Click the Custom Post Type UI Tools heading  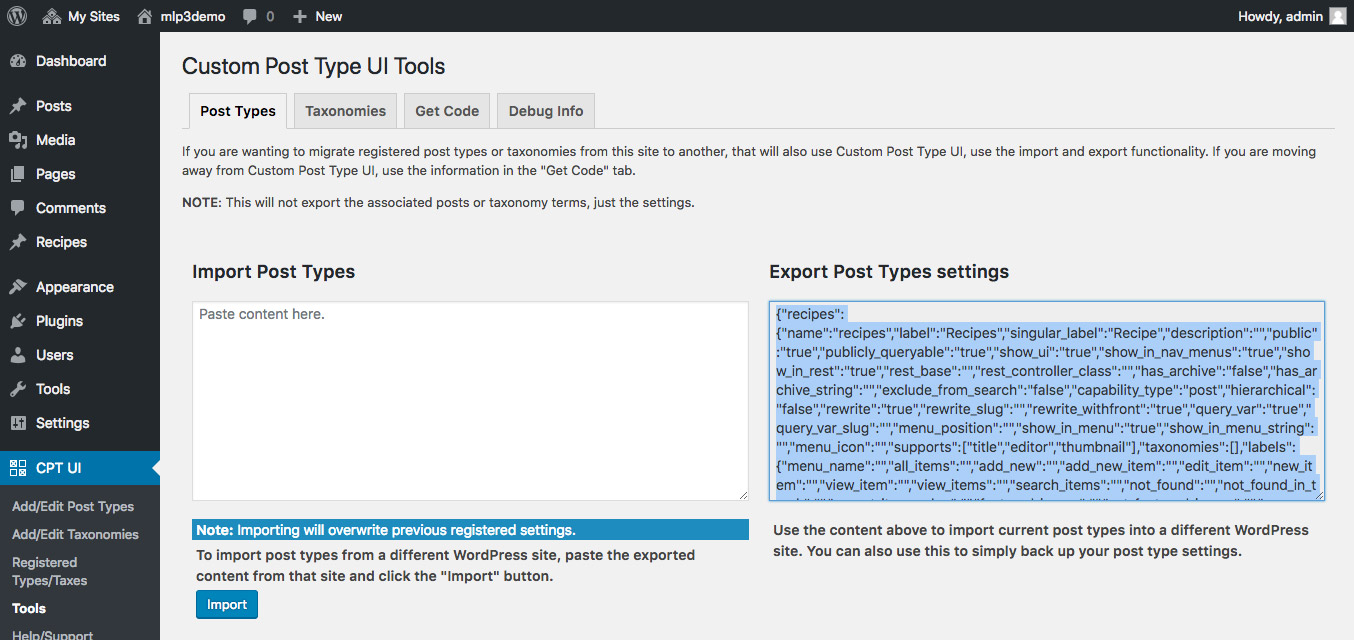point(314,67)
